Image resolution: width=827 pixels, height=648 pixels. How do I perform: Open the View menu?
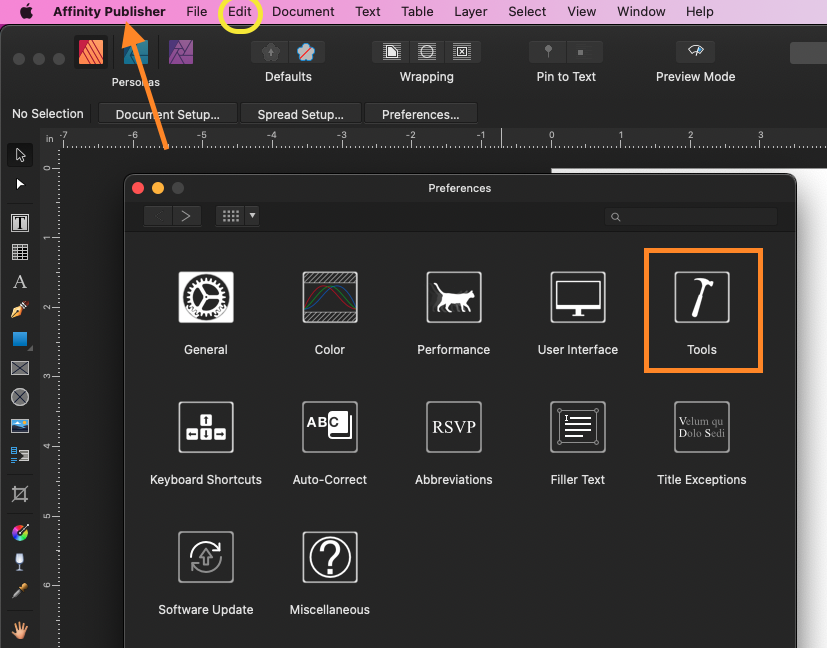[582, 12]
